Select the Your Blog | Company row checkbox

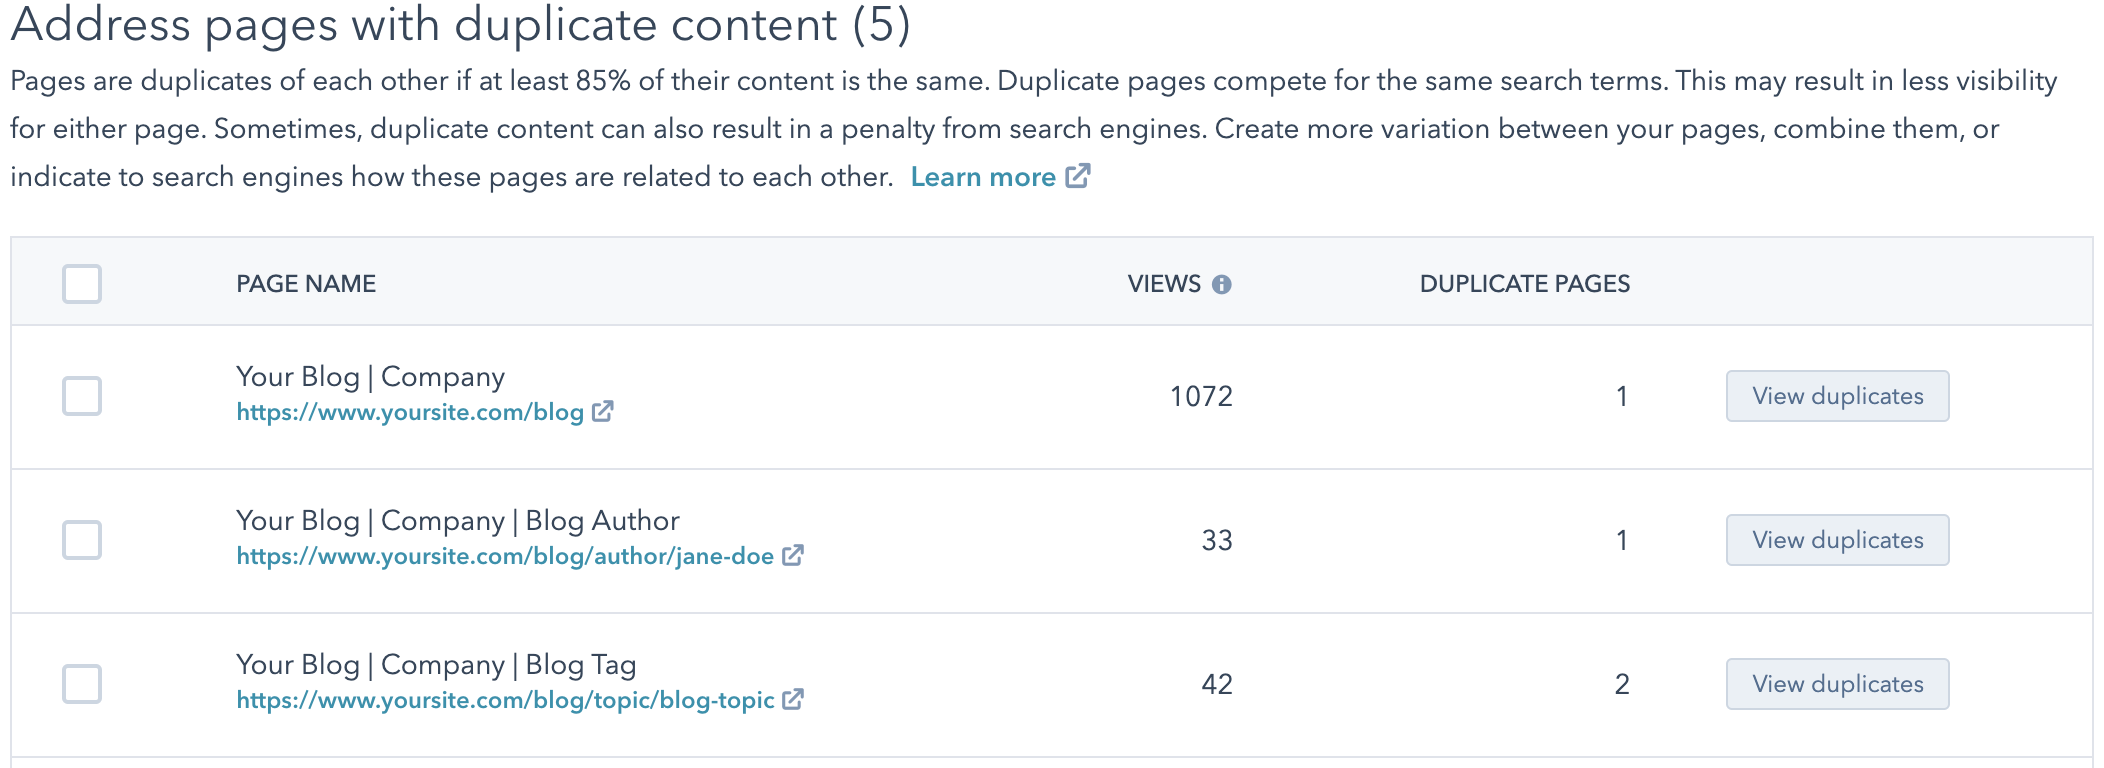82,396
